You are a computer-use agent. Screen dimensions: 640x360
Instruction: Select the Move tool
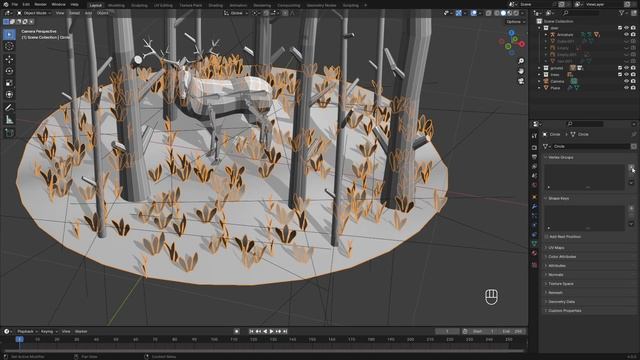(9, 60)
